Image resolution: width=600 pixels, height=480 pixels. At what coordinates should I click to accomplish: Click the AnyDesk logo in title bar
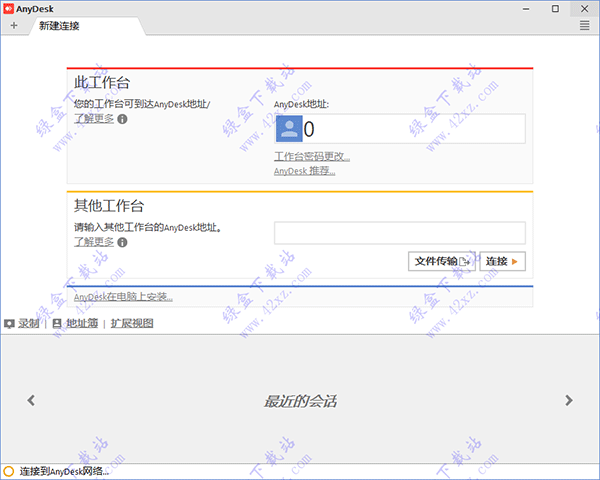coord(8,8)
